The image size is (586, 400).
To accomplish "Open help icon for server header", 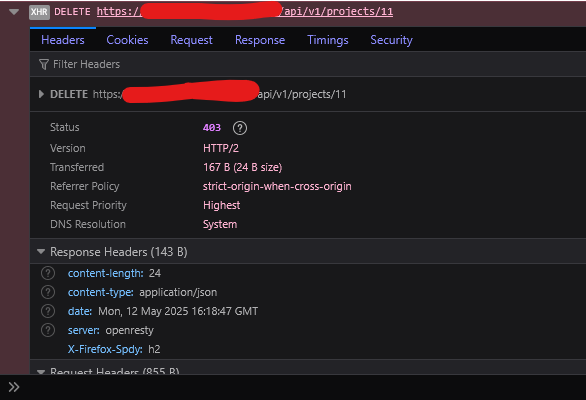I will pyautogui.click(x=48, y=330).
